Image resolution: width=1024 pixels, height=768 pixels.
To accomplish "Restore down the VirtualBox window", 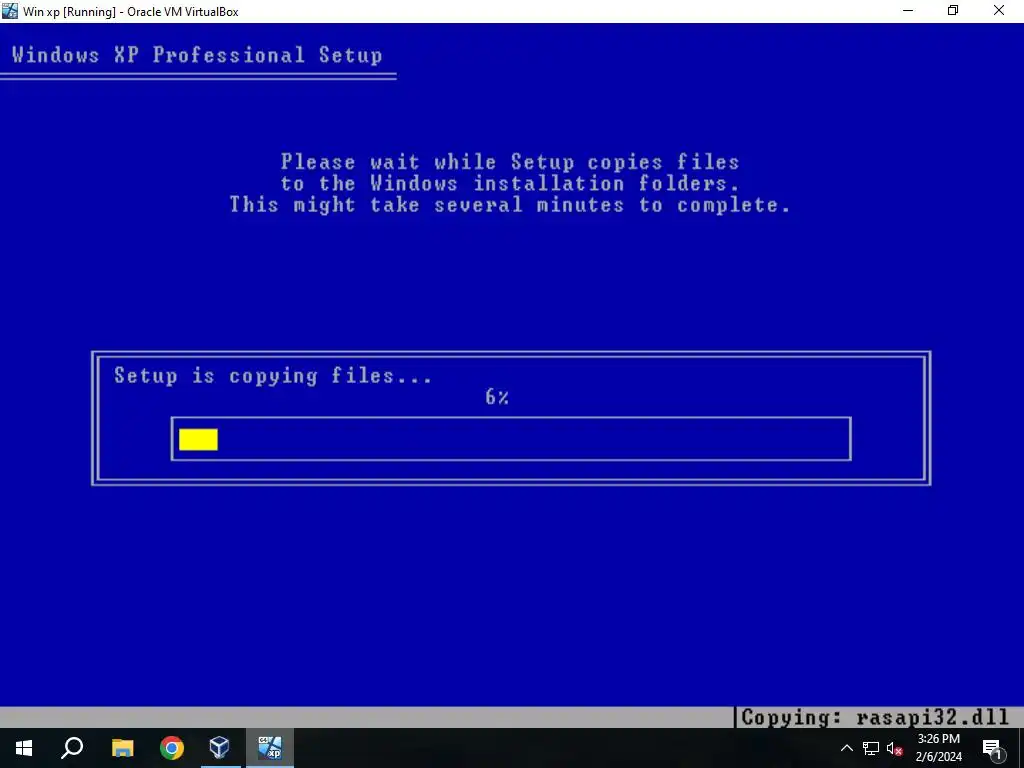I will click(953, 10).
